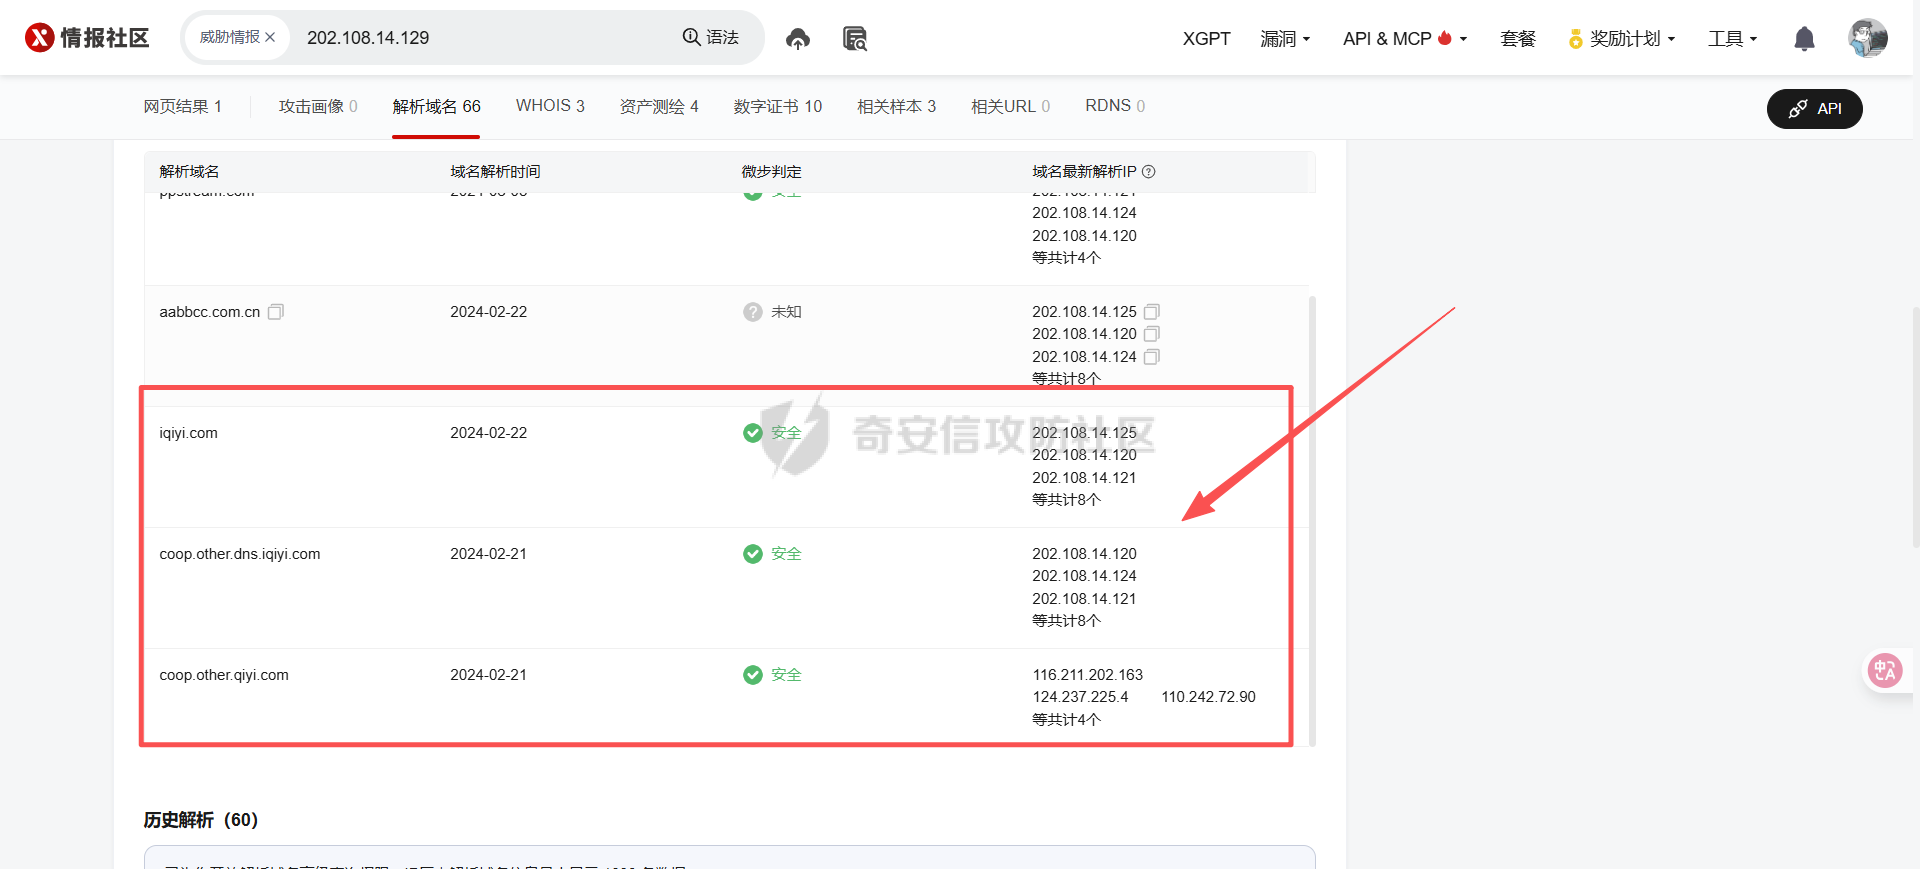Click help icon beside 域名最新解析IP

[x=1149, y=172]
